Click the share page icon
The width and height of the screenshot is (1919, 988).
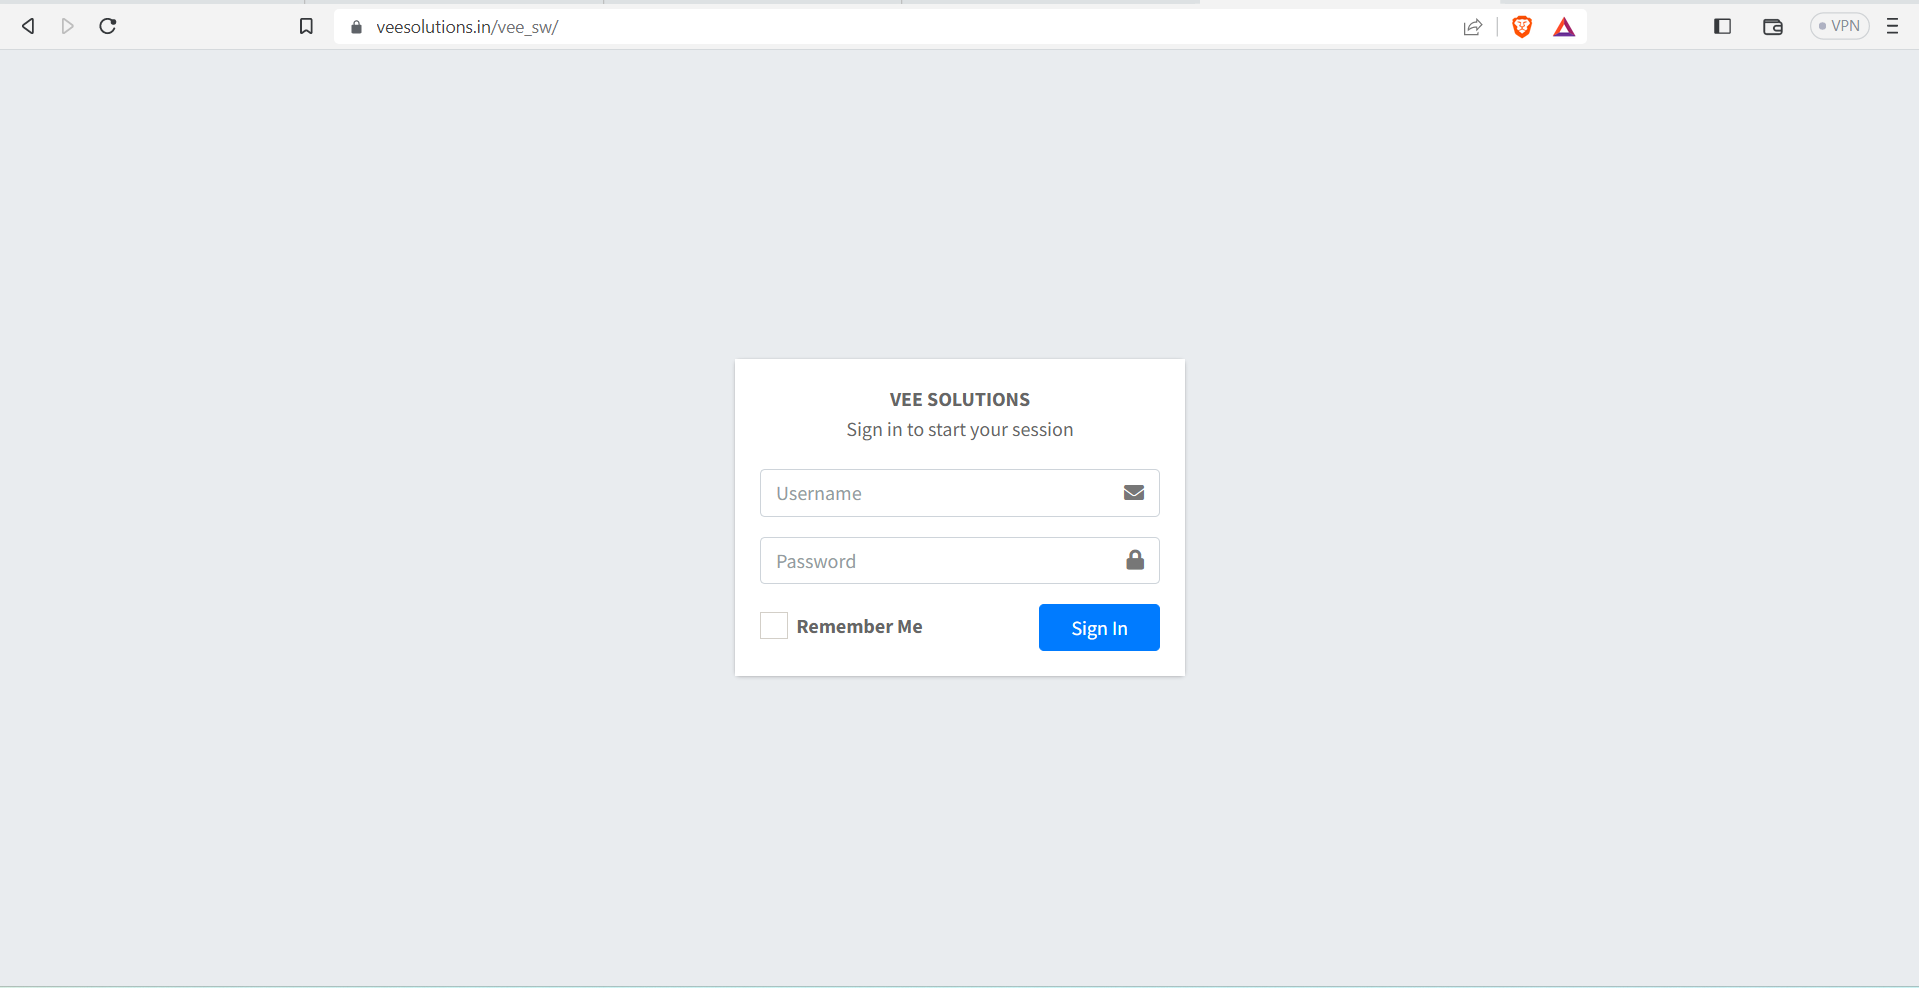point(1473,26)
